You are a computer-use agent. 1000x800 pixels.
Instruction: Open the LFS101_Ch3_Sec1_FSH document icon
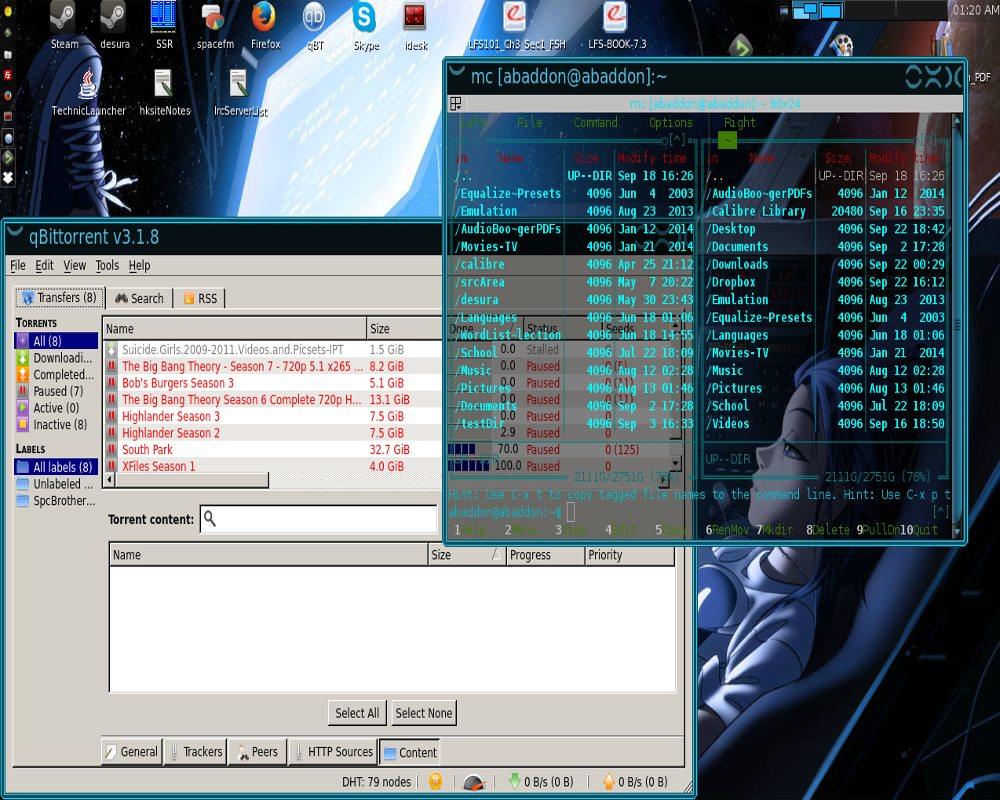click(516, 26)
